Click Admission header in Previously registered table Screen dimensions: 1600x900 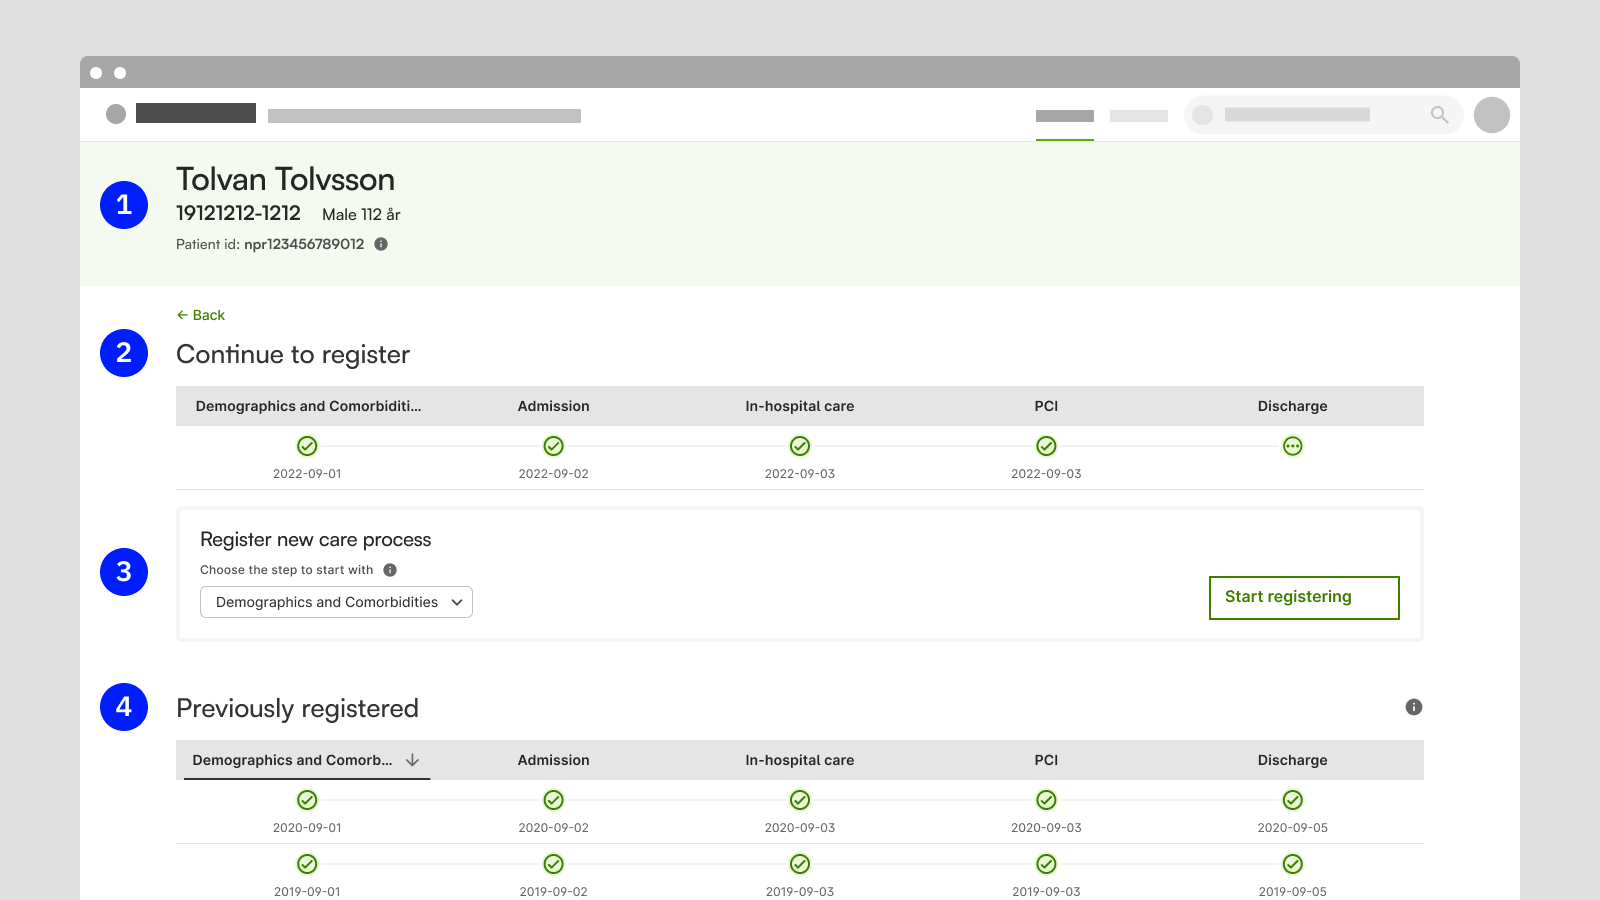553,760
